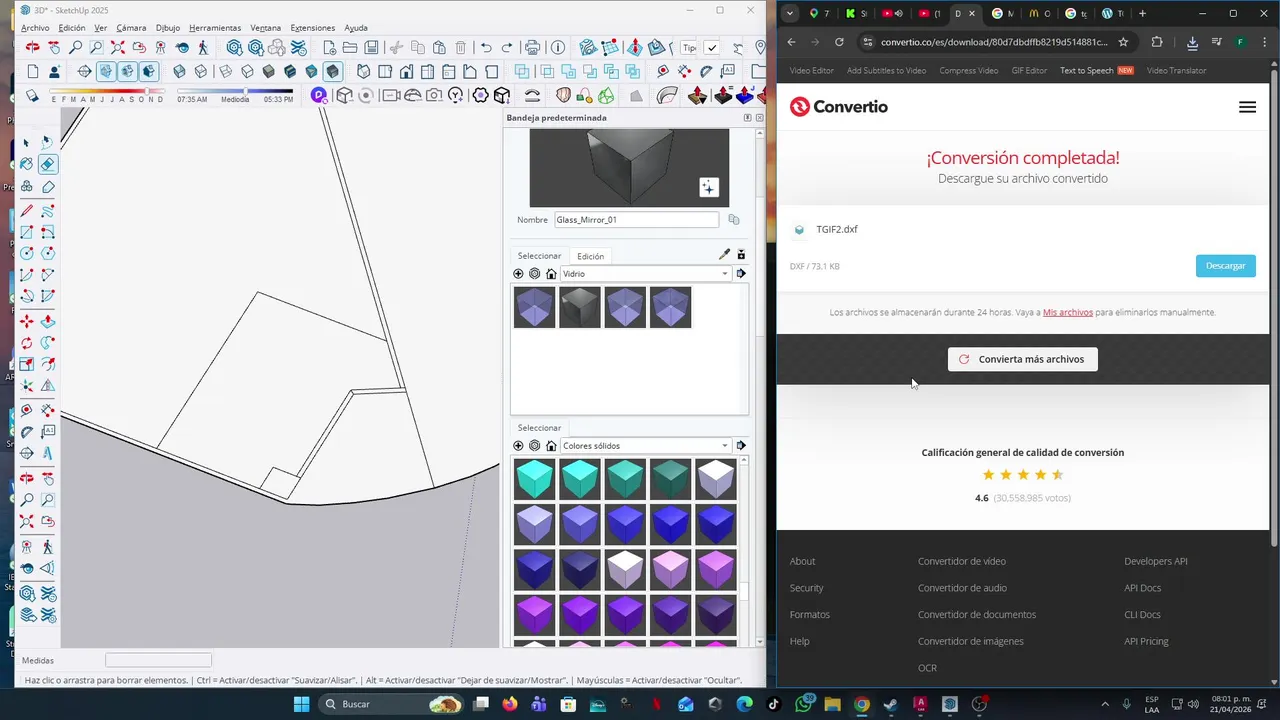Toggle Back Edges face style
1280x720 pixels.
pos(201,71)
